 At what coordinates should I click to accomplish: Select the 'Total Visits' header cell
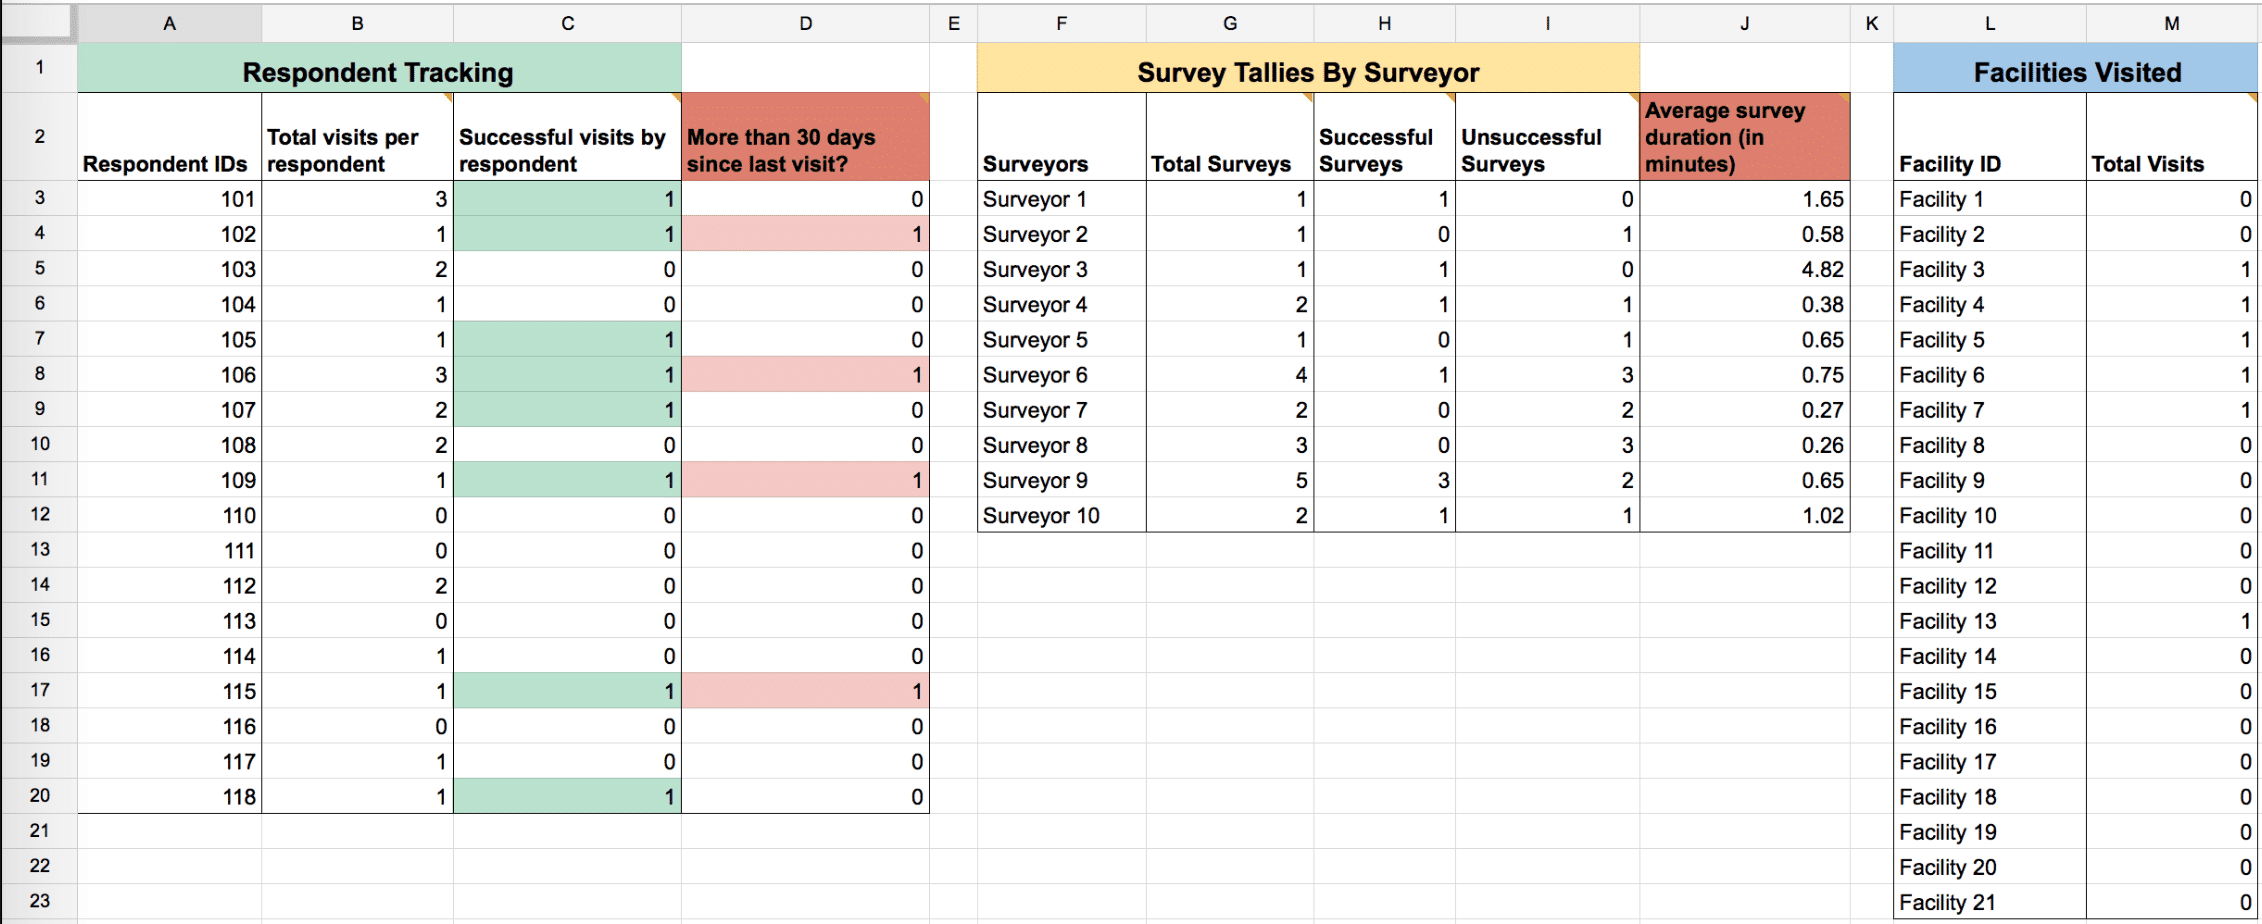coord(2172,137)
